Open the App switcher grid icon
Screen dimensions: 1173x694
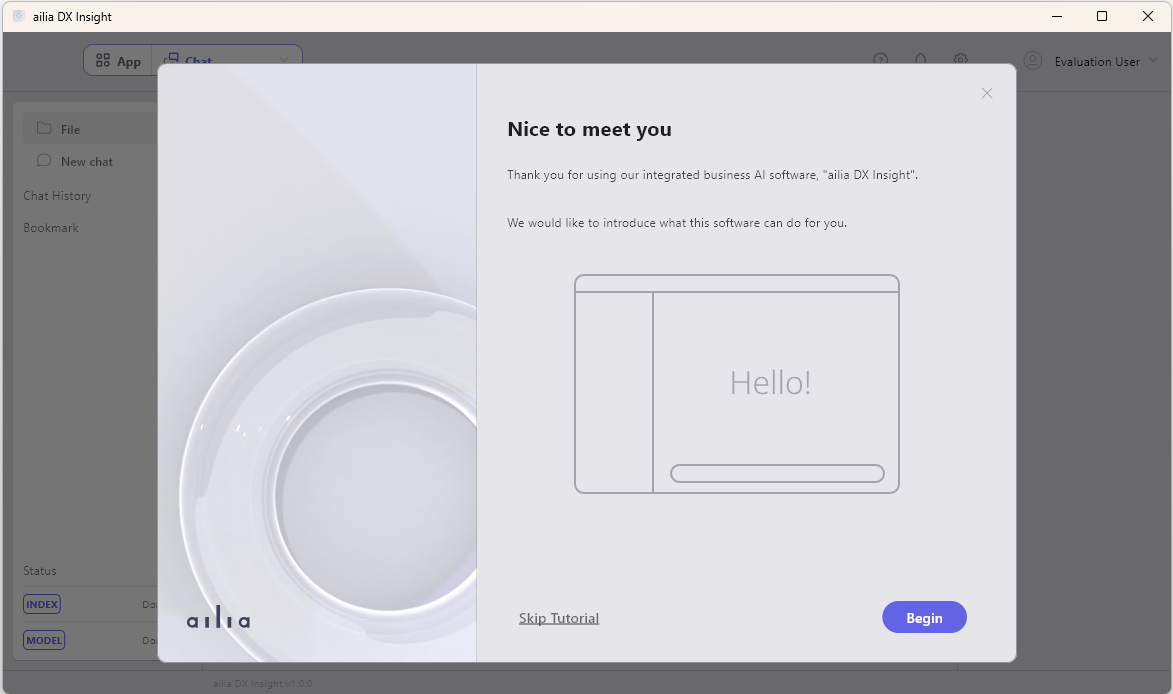click(103, 60)
